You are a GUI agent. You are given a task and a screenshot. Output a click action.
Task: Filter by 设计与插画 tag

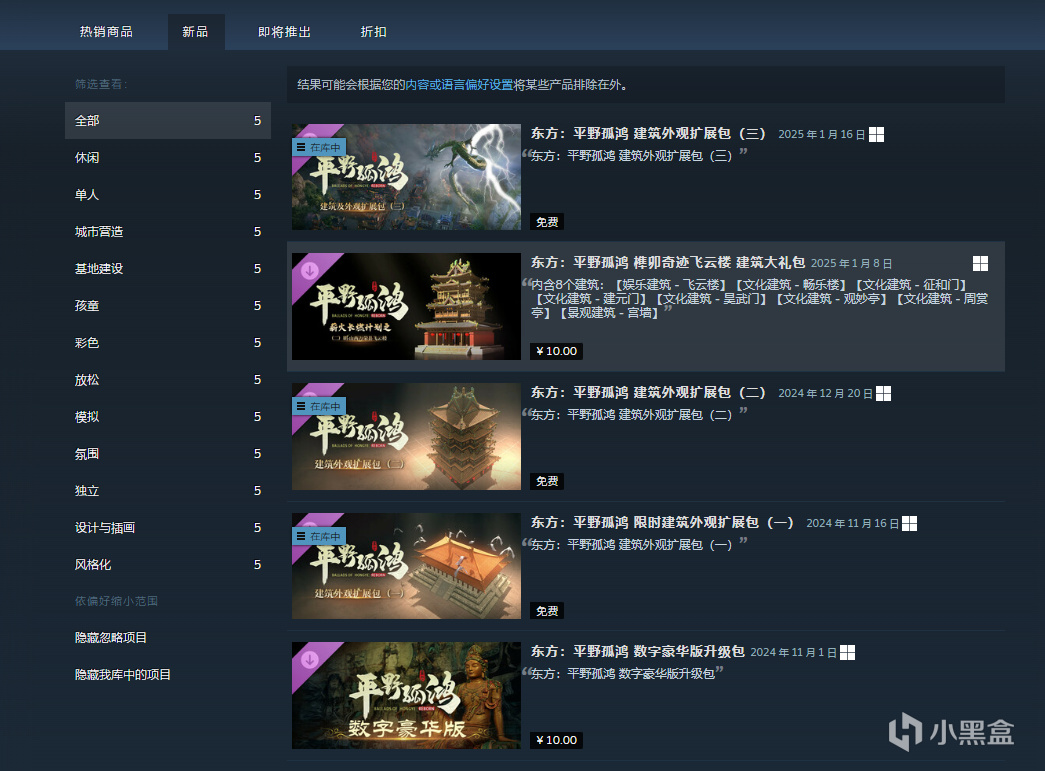coord(168,528)
